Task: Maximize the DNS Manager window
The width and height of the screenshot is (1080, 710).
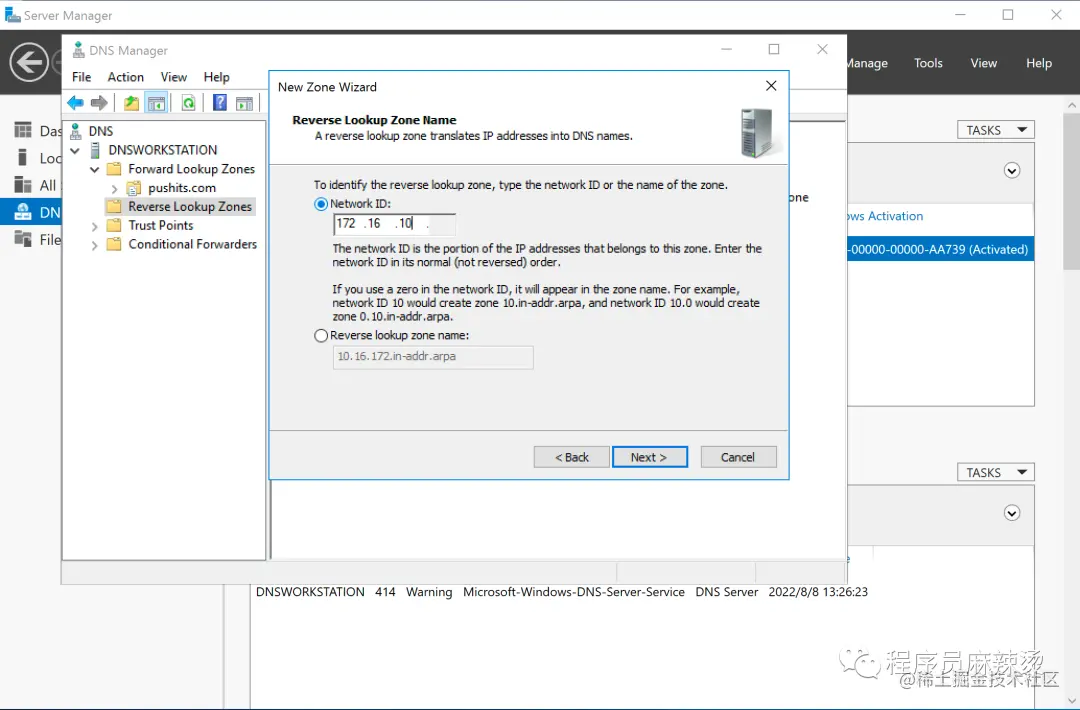Action: pyautogui.click(x=773, y=50)
